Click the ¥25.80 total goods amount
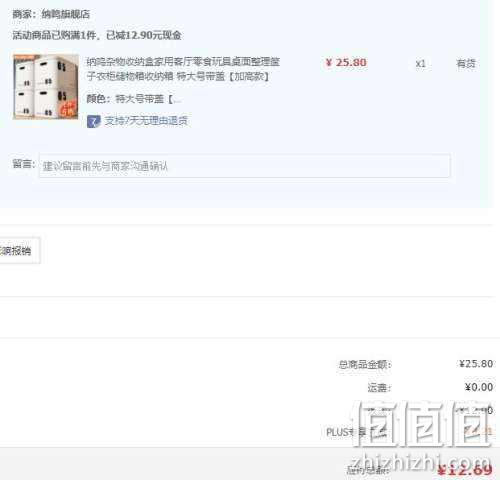 point(476,364)
